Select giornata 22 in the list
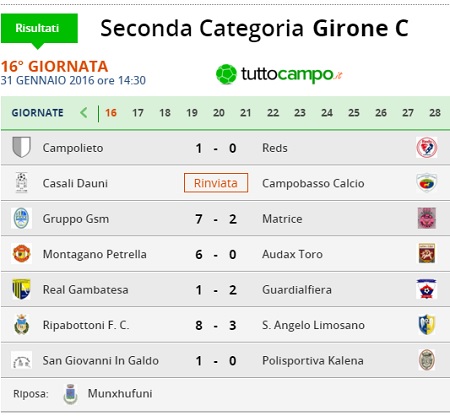 [273, 113]
